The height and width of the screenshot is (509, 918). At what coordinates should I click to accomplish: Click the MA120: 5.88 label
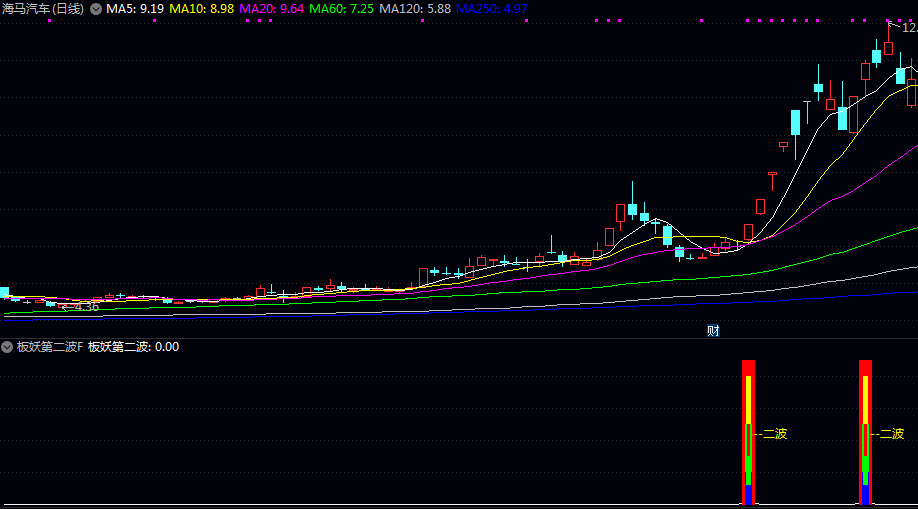tap(415, 9)
